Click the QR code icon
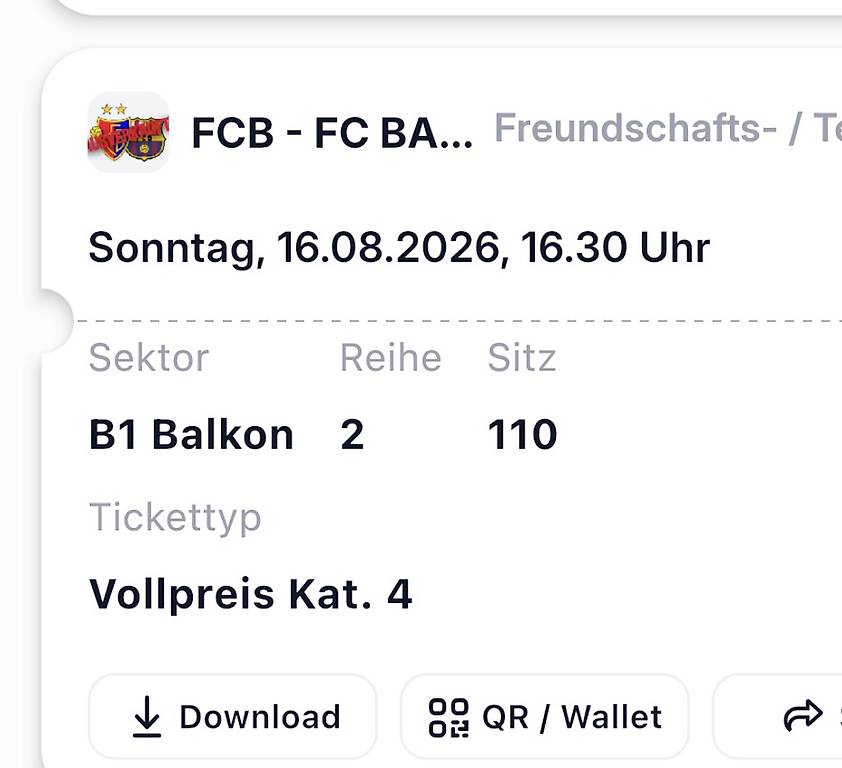842x768 pixels. coord(448,718)
